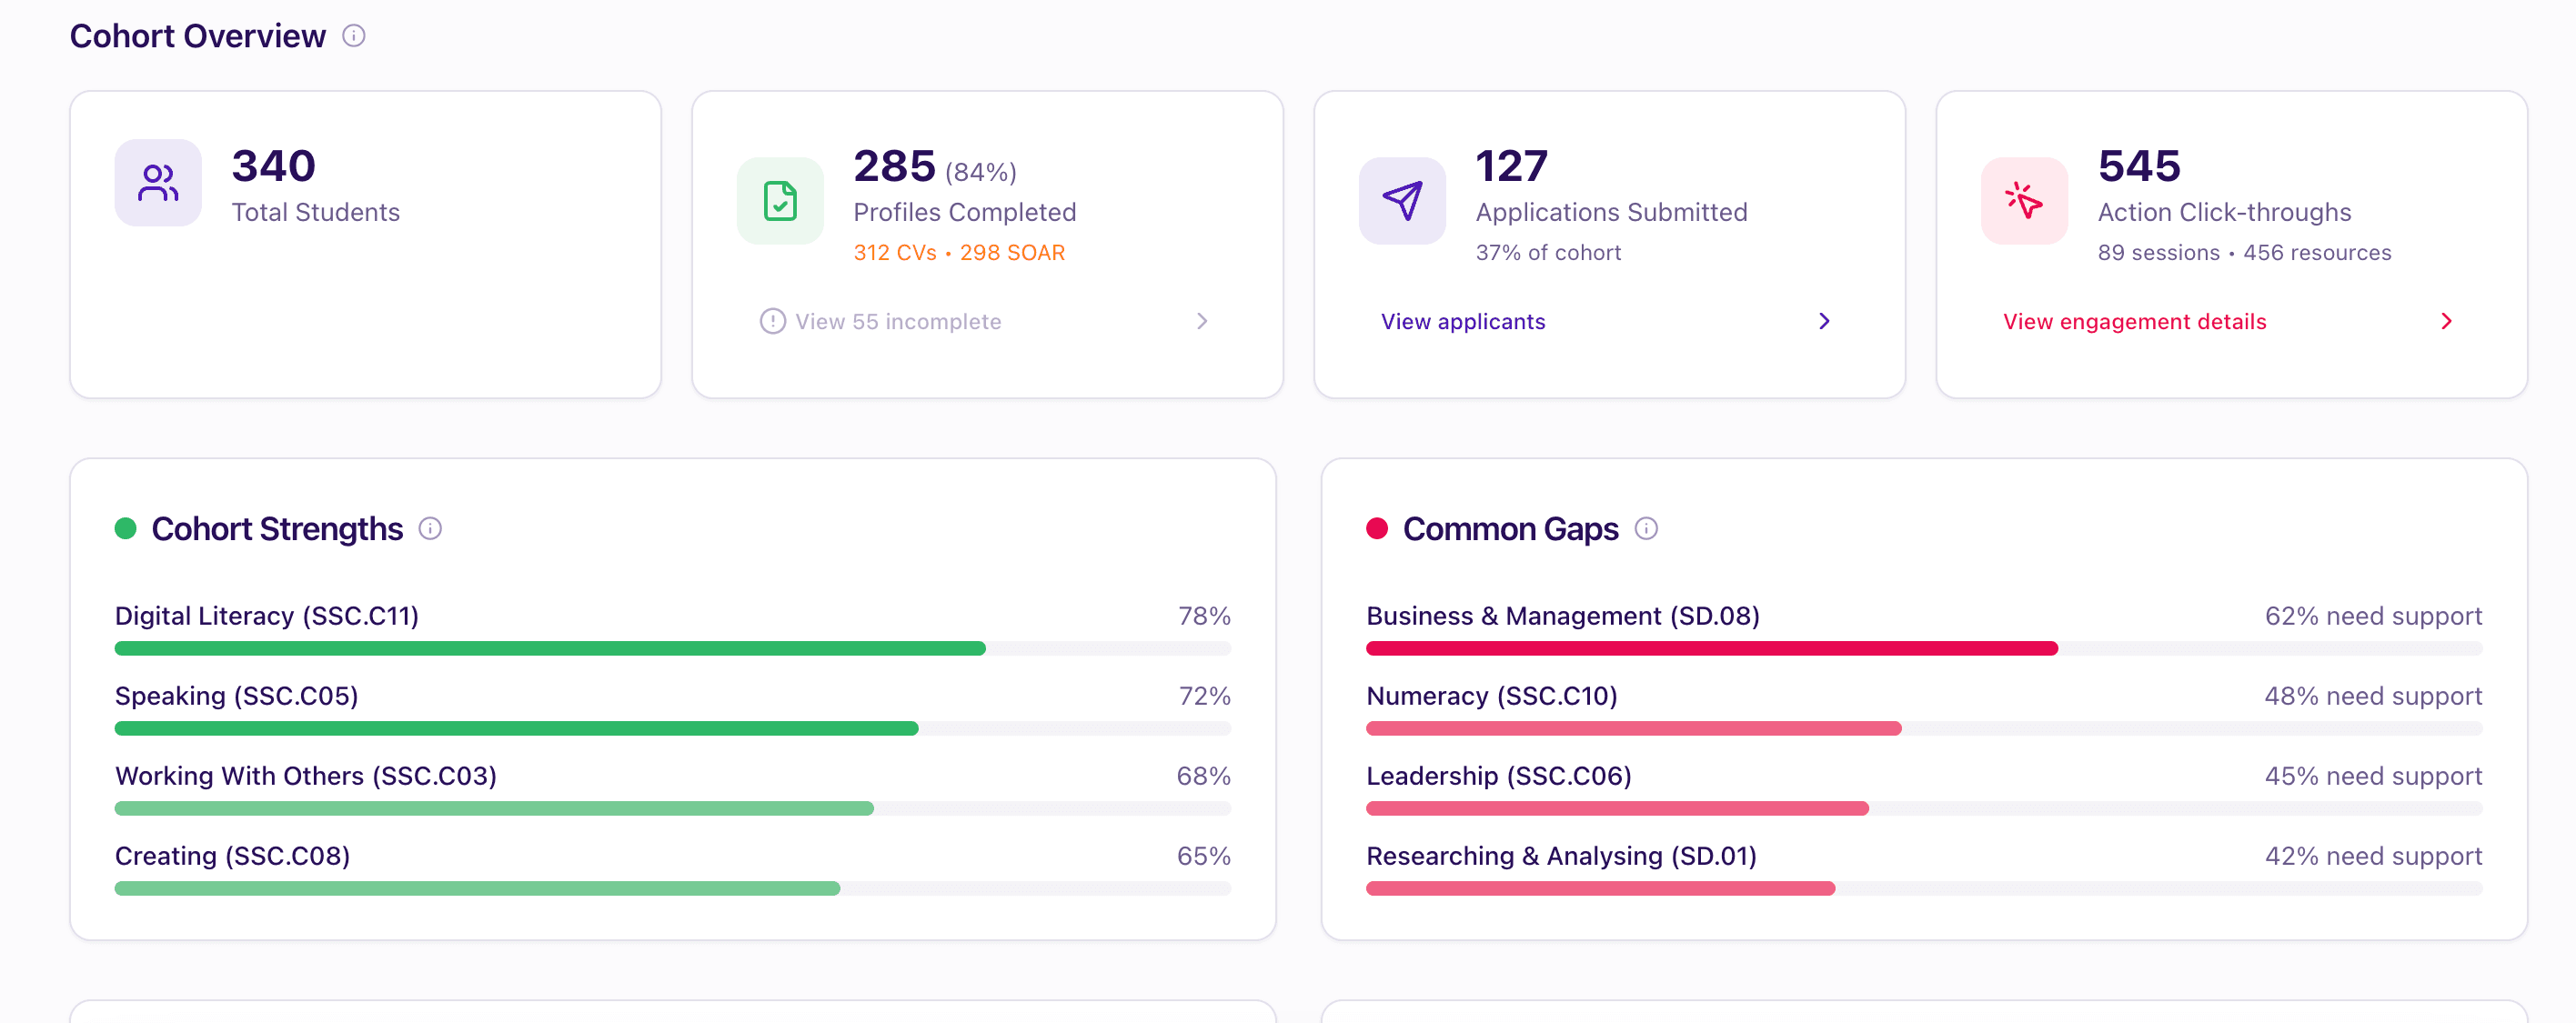Viewport: 2576px width, 1023px height.
Task: Select the Leadership (SSC.C06) gap label
Action: point(1498,776)
